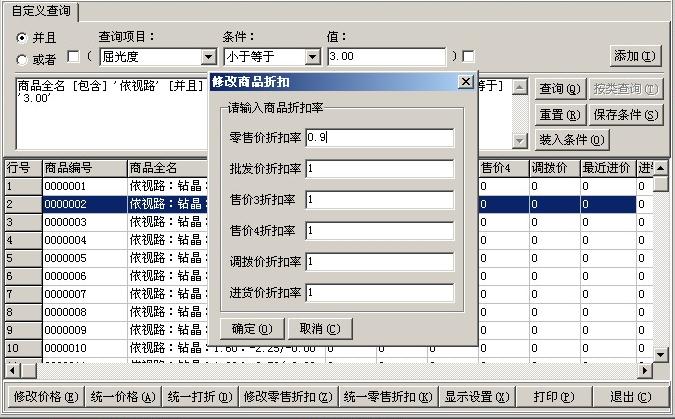Click the 装入条件 button

(x=571, y=139)
